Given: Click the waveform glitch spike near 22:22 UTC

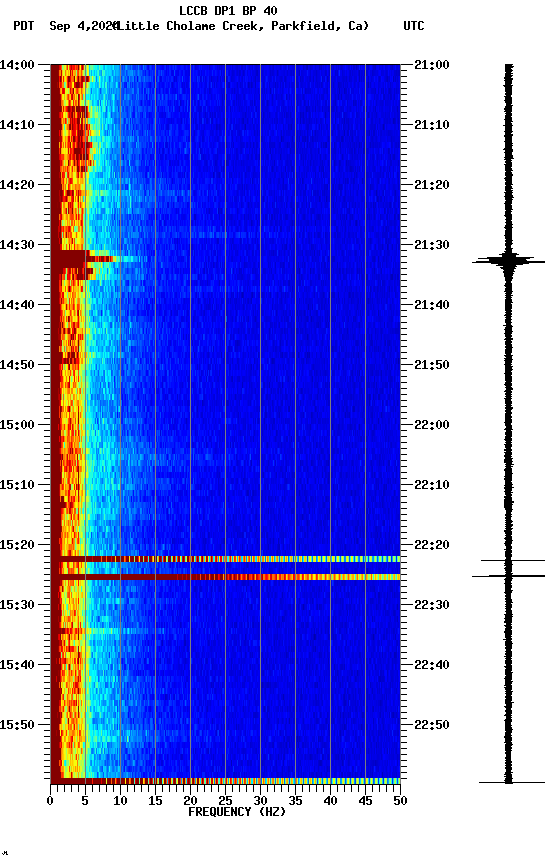Looking at the screenshot, I should point(513,560).
